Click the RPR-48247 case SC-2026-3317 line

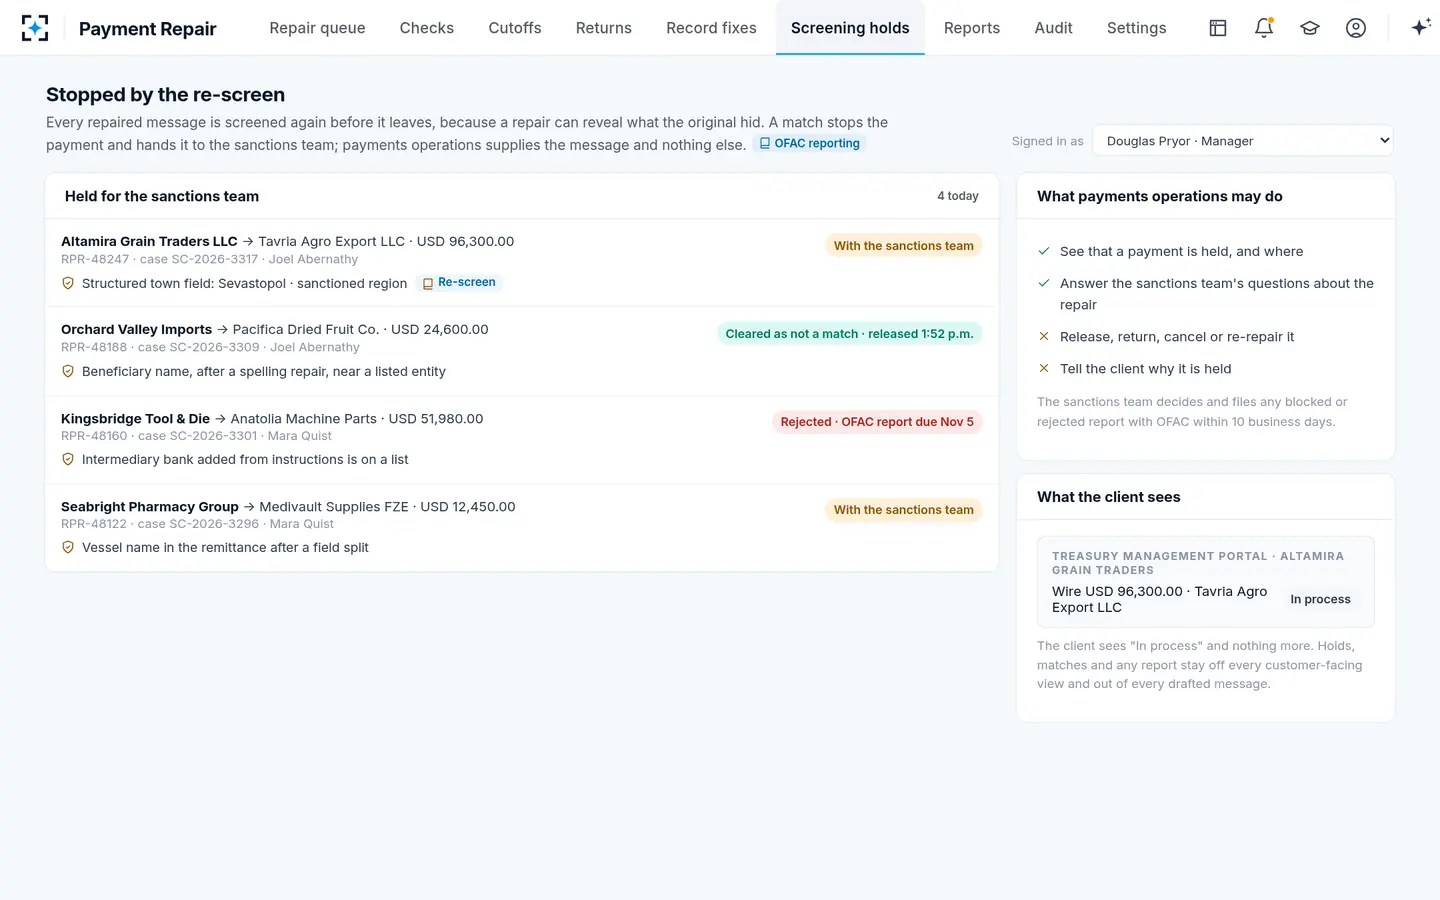[x=209, y=259]
